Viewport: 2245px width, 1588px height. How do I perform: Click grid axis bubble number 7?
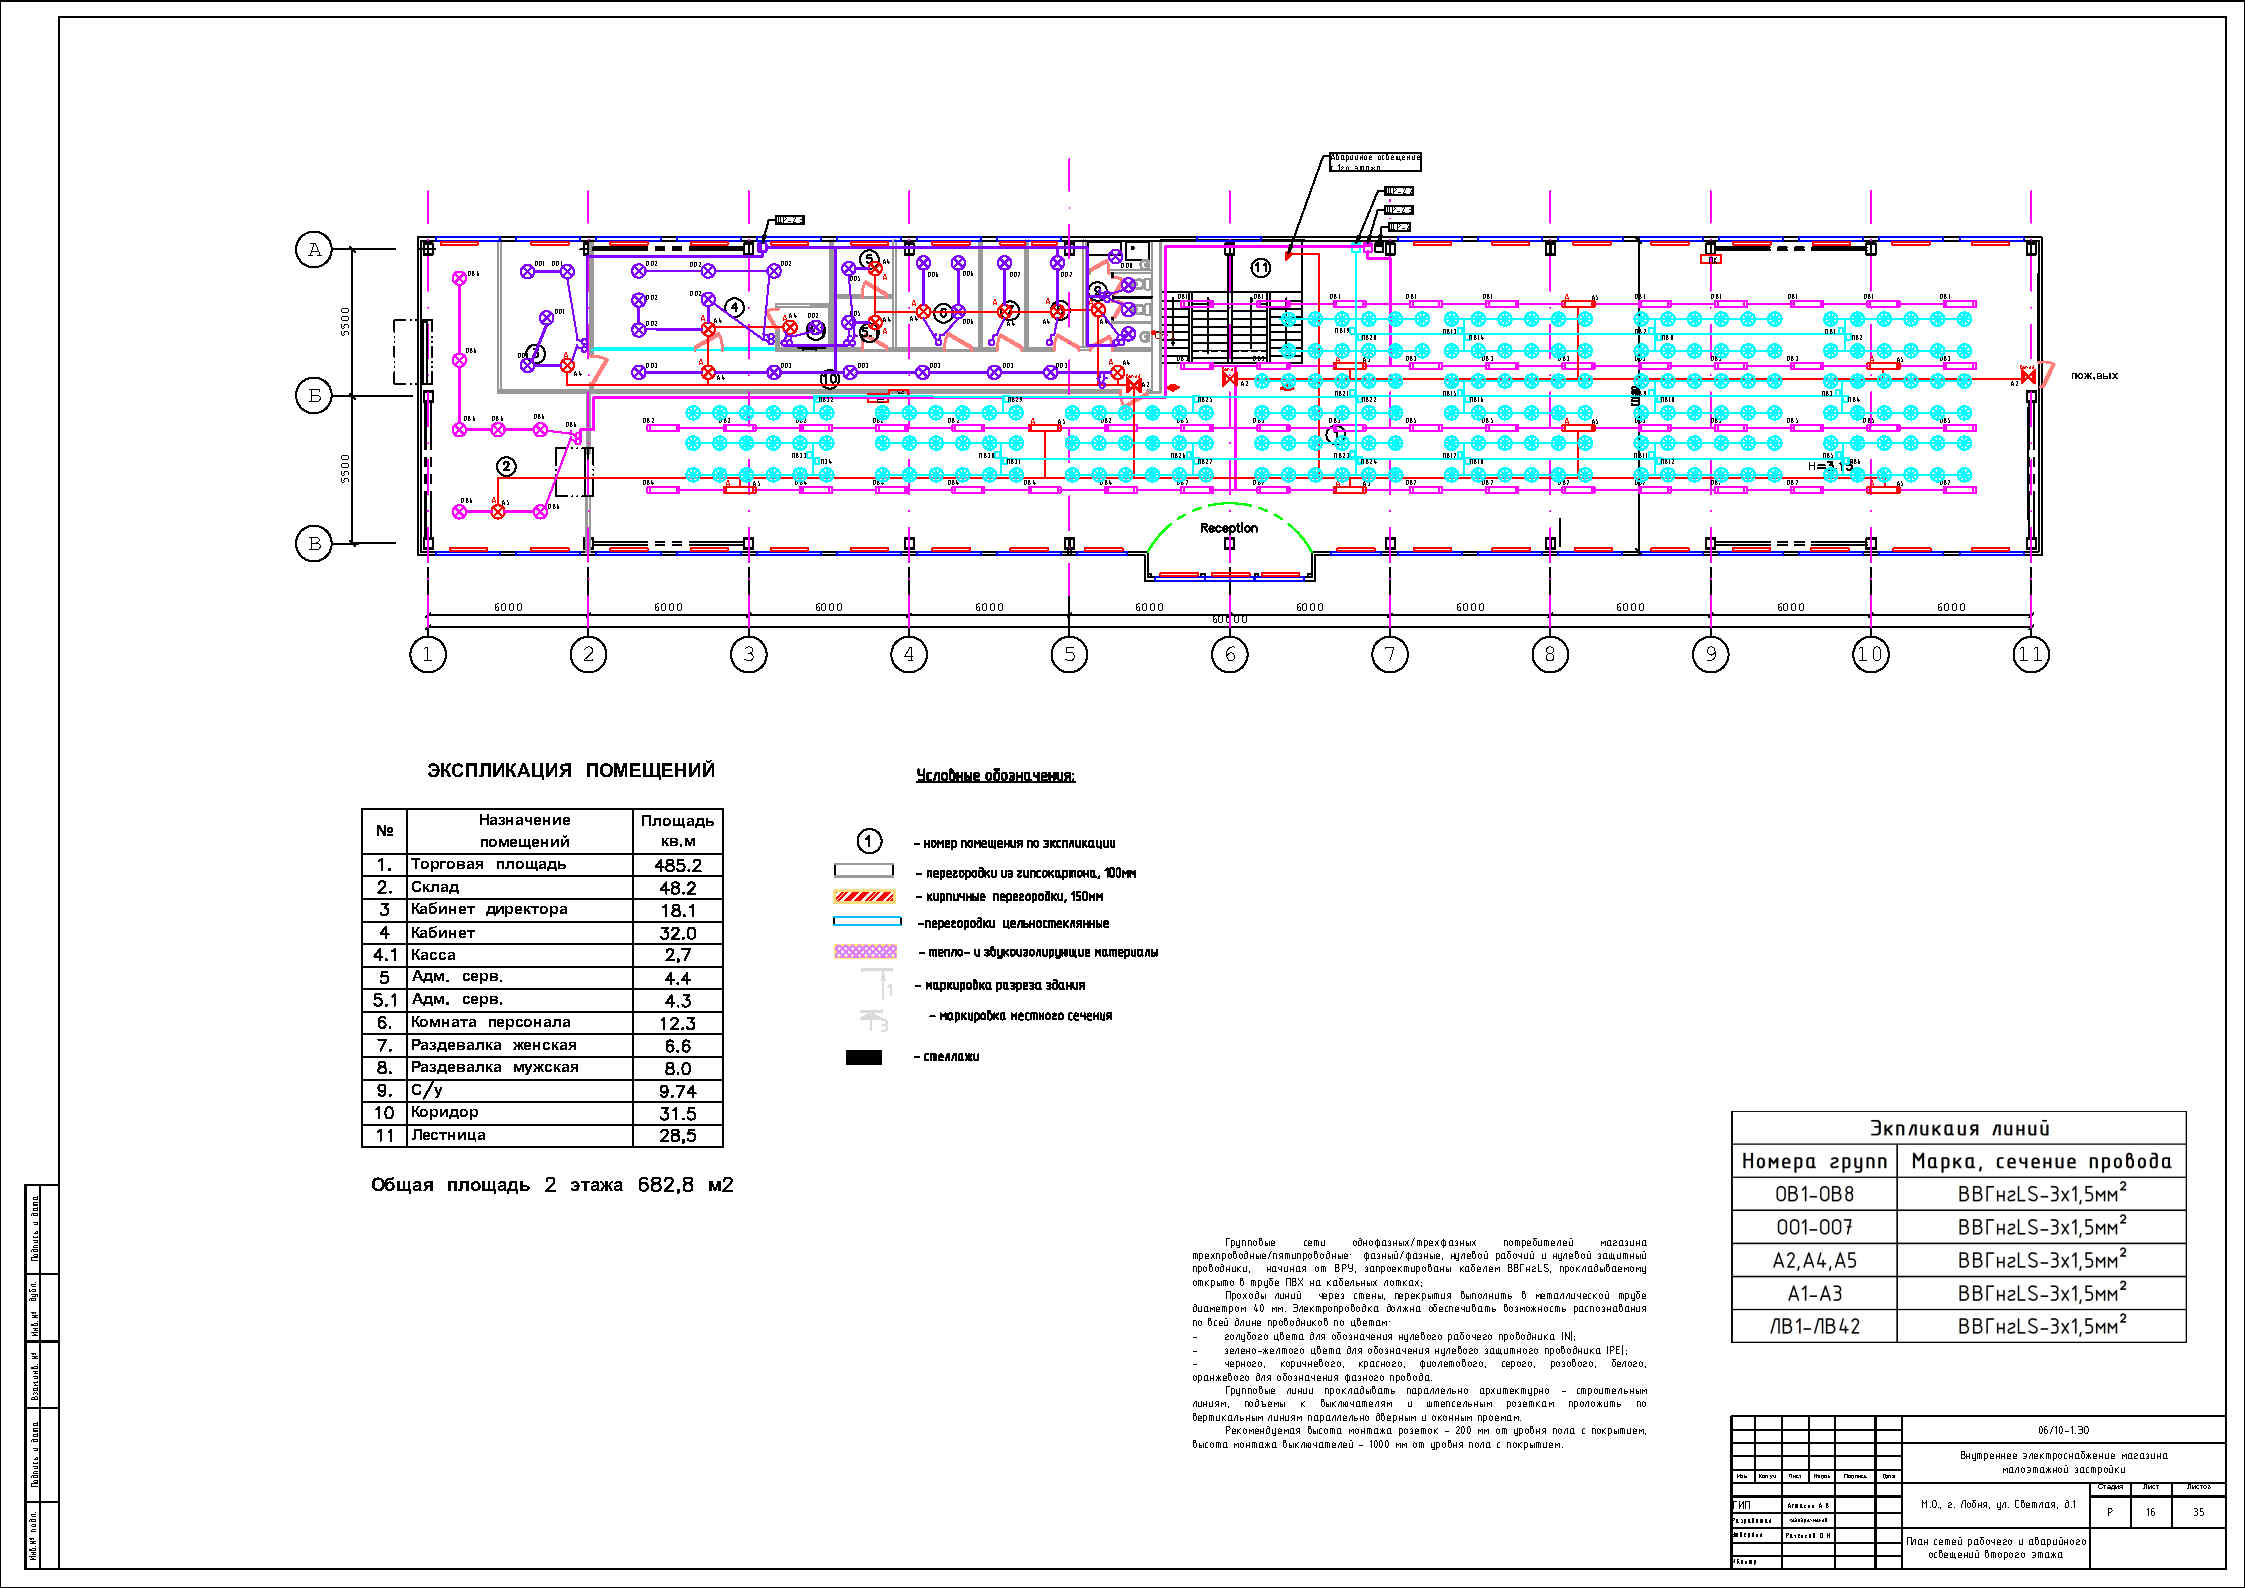point(1389,654)
